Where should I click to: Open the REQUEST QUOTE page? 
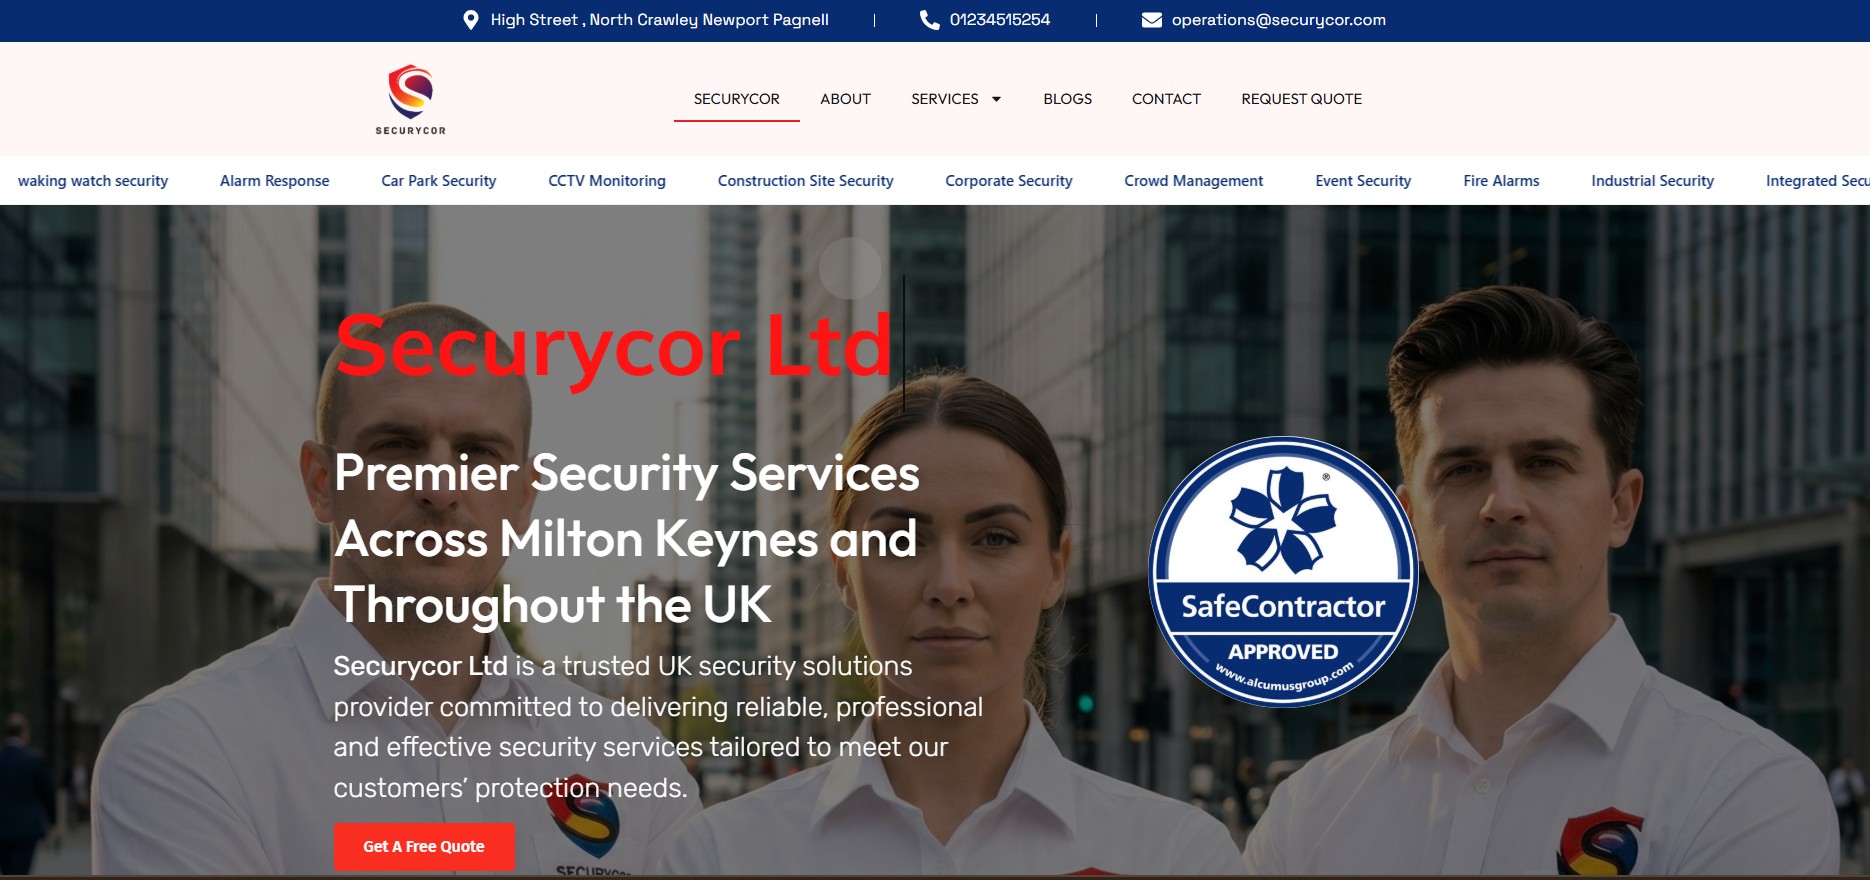click(1301, 99)
